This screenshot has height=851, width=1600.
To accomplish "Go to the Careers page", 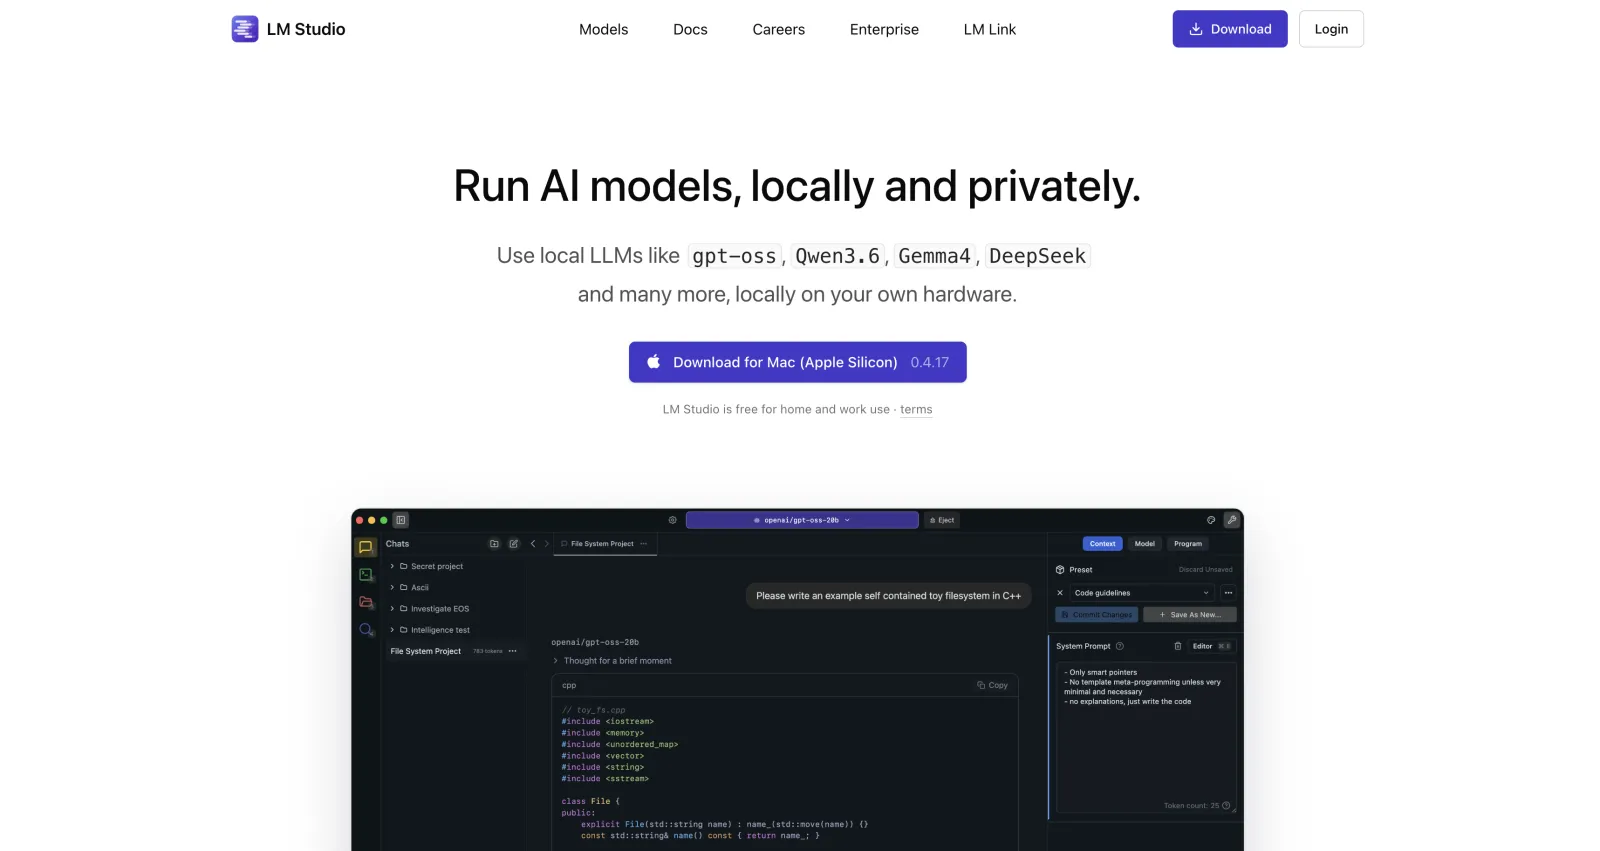I will [x=779, y=29].
